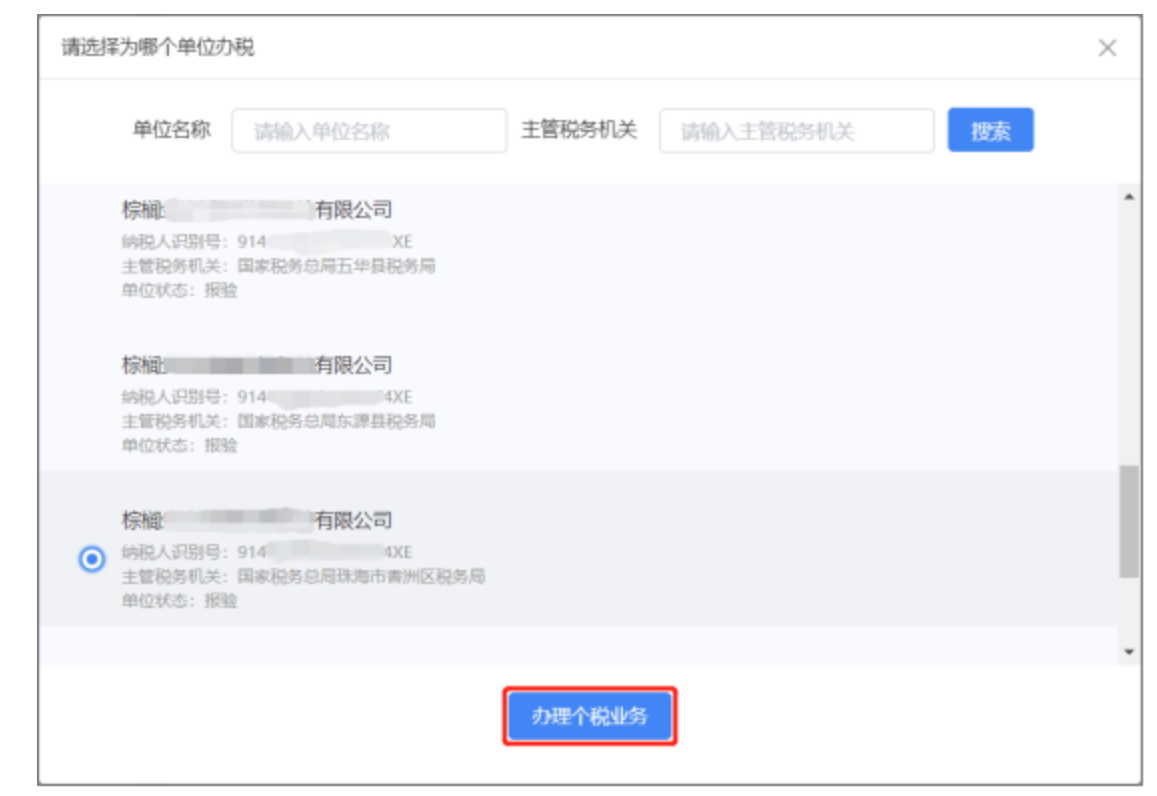The width and height of the screenshot is (1157, 796).
Task: Click 单位状态: 报验 in the 五华县 entry
Action: (x=179, y=290)
